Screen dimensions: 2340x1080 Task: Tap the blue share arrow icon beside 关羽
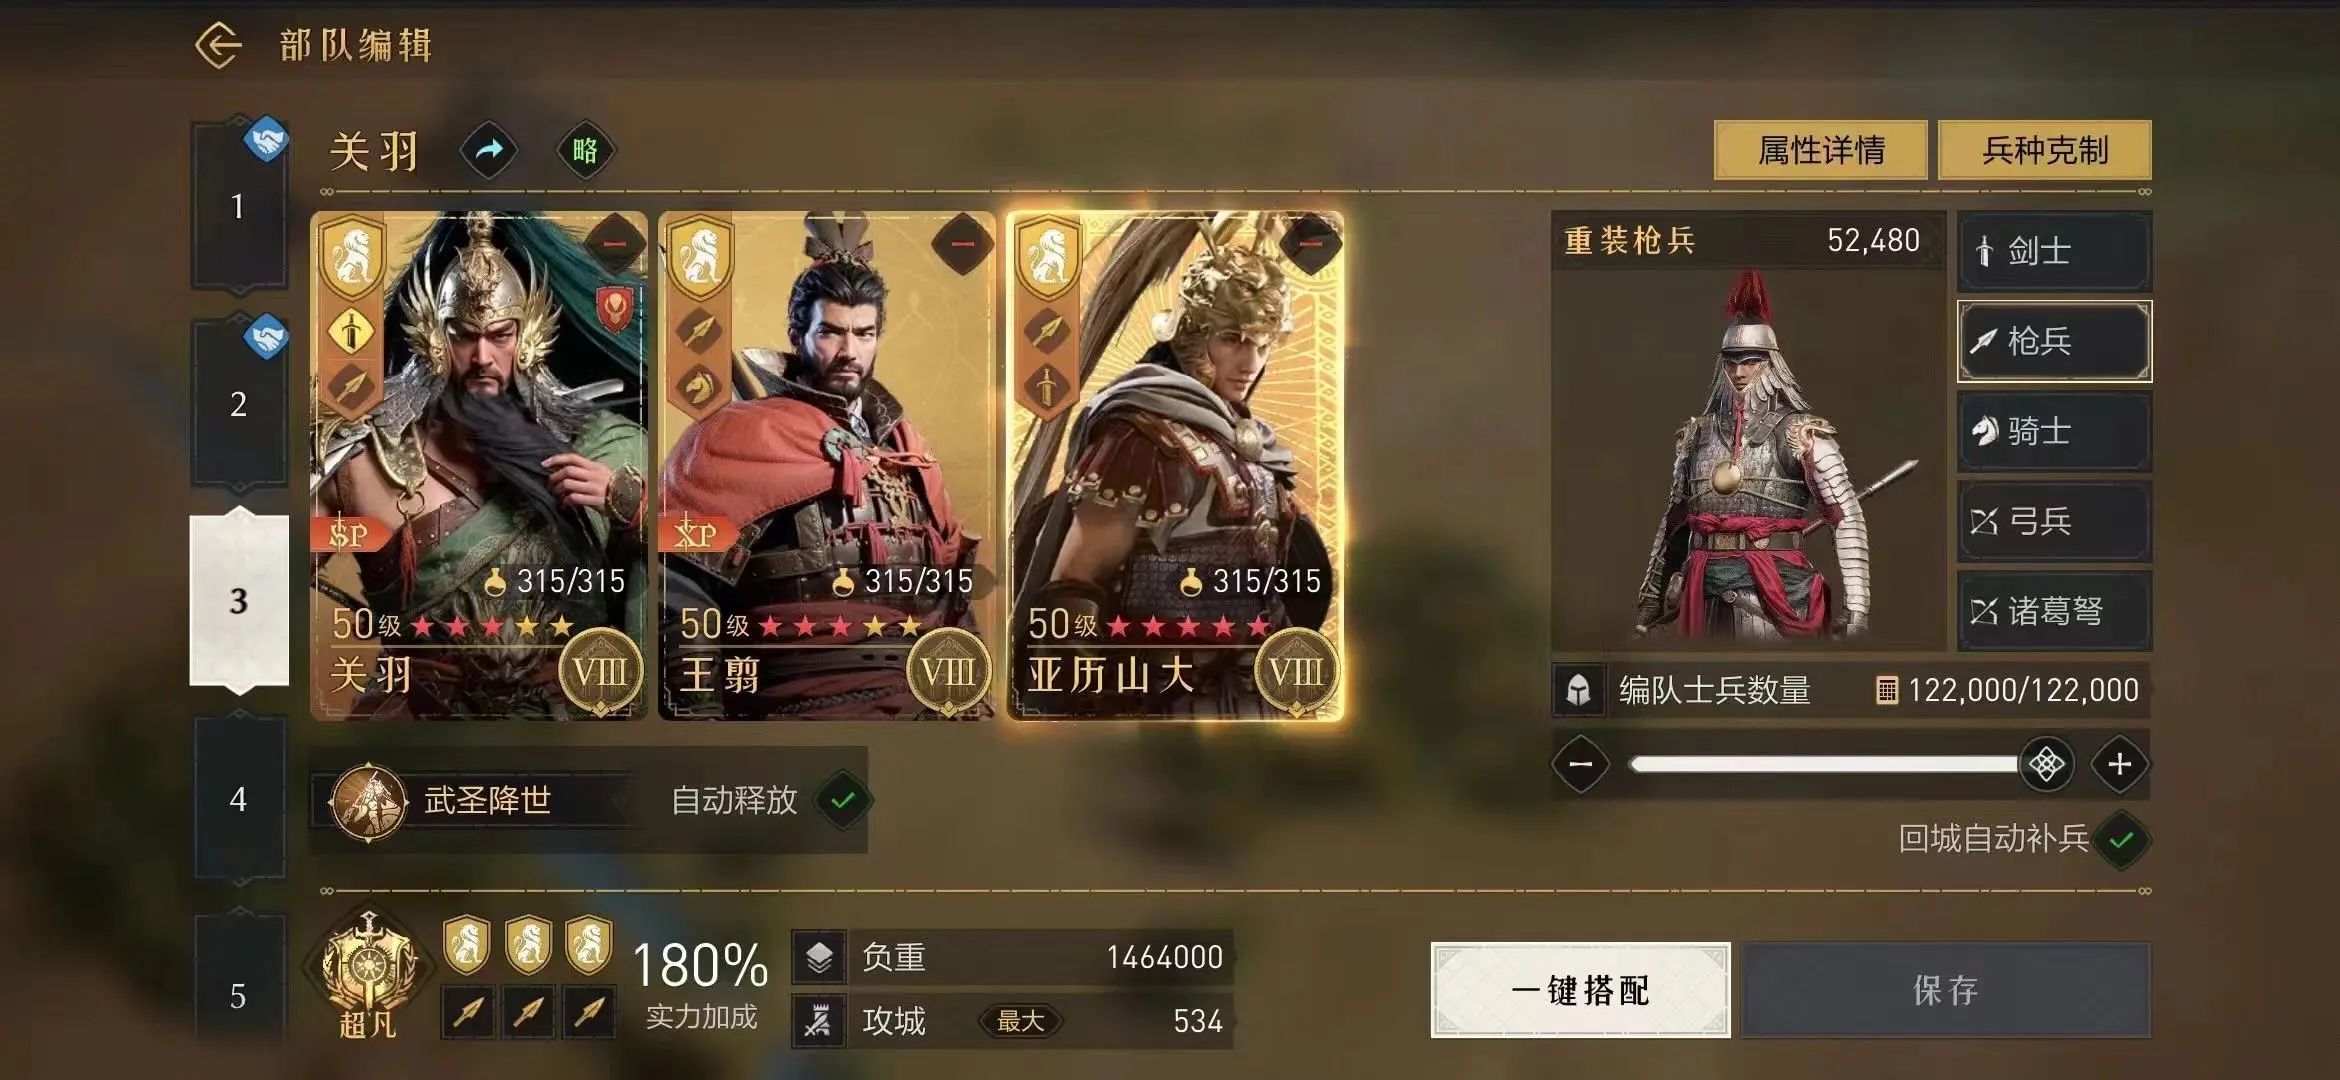(x=488, y=151)
